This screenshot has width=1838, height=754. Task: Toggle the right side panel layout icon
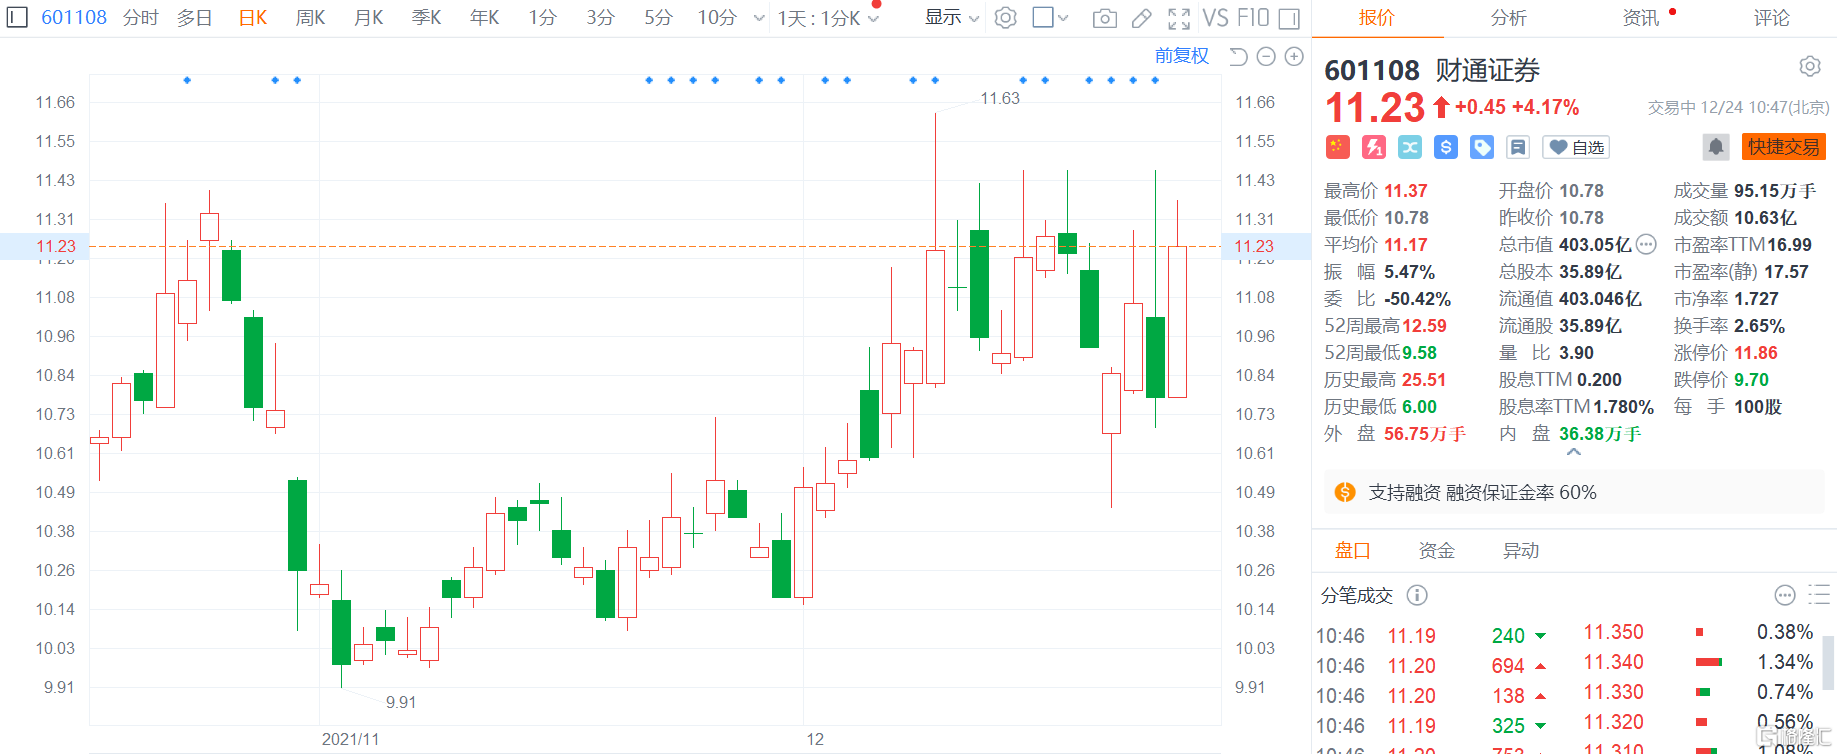(1289, 18)
